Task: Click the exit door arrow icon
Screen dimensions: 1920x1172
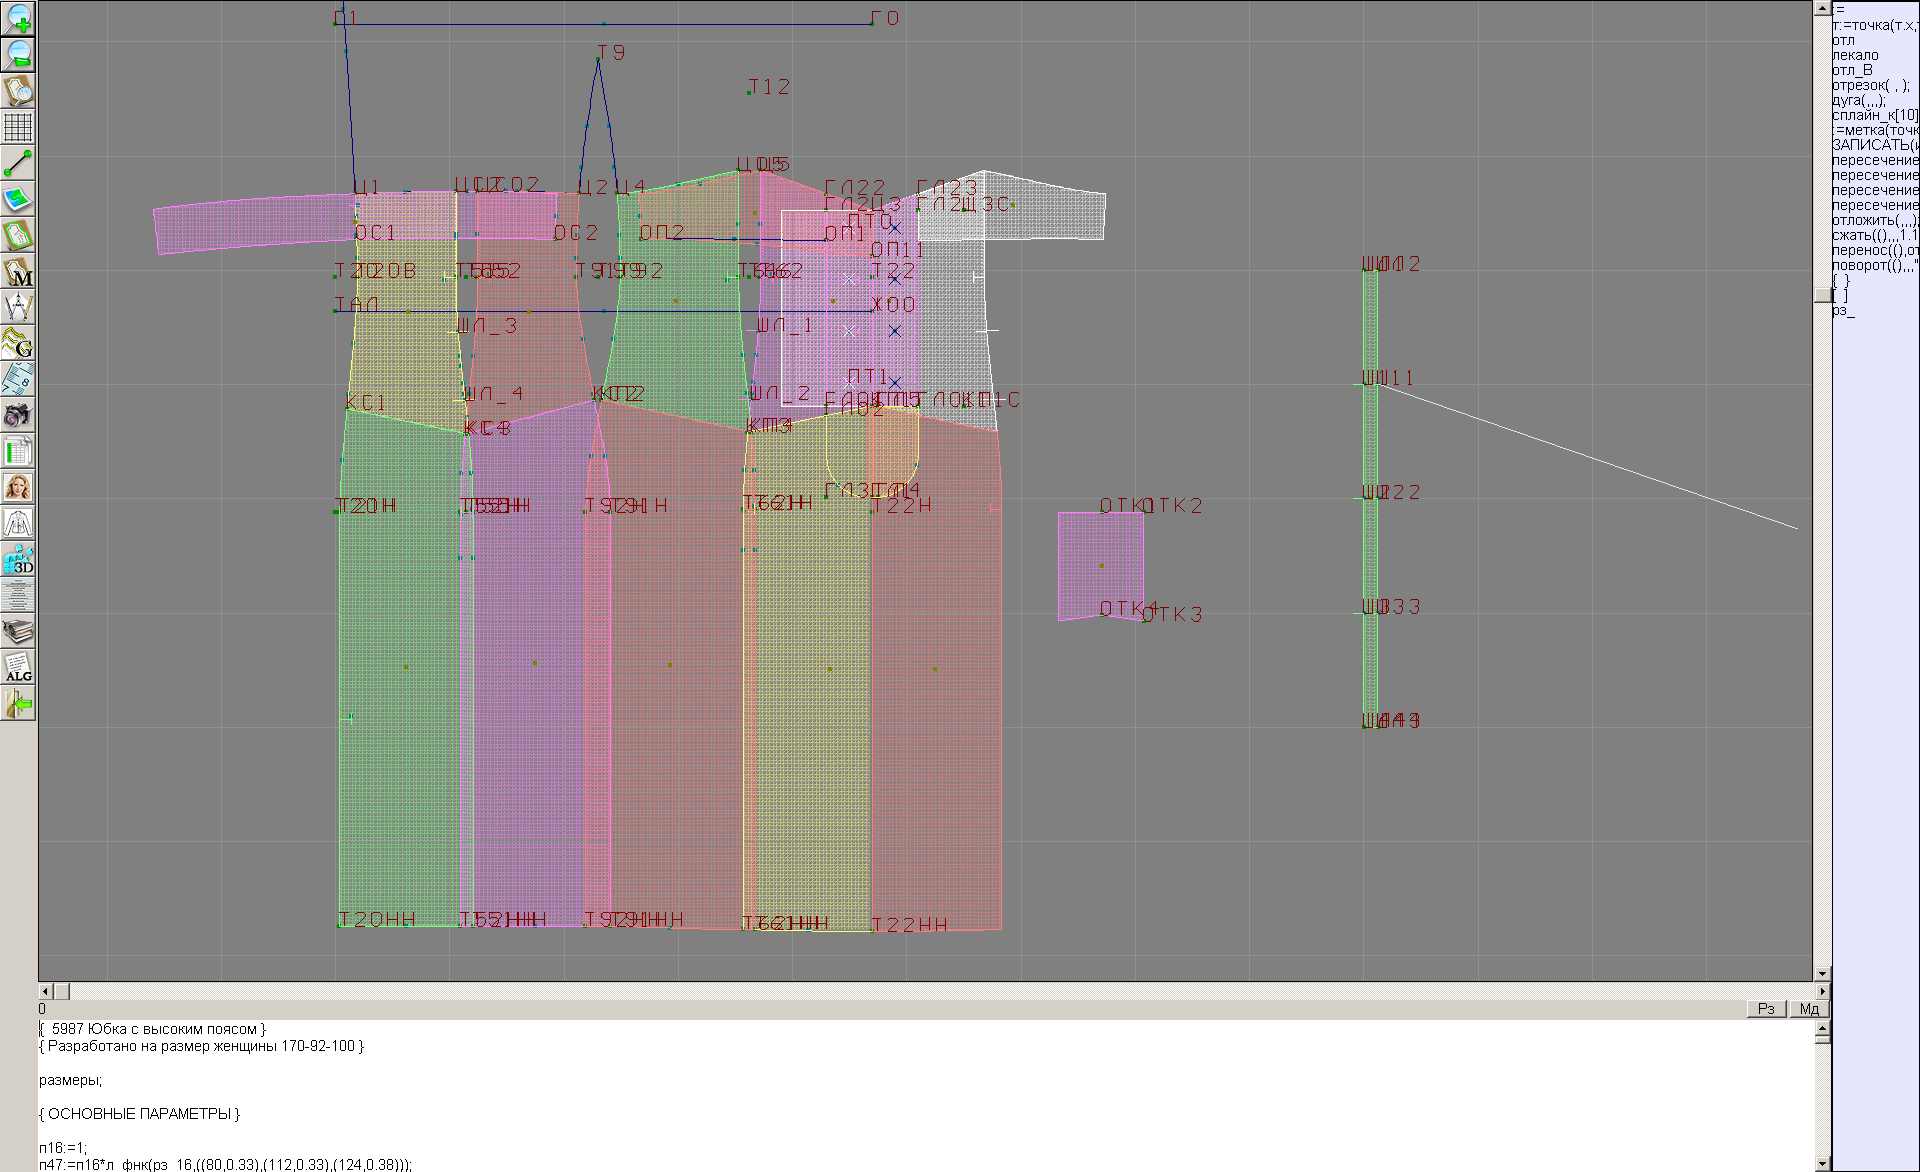Action: [x=18, y=704]
